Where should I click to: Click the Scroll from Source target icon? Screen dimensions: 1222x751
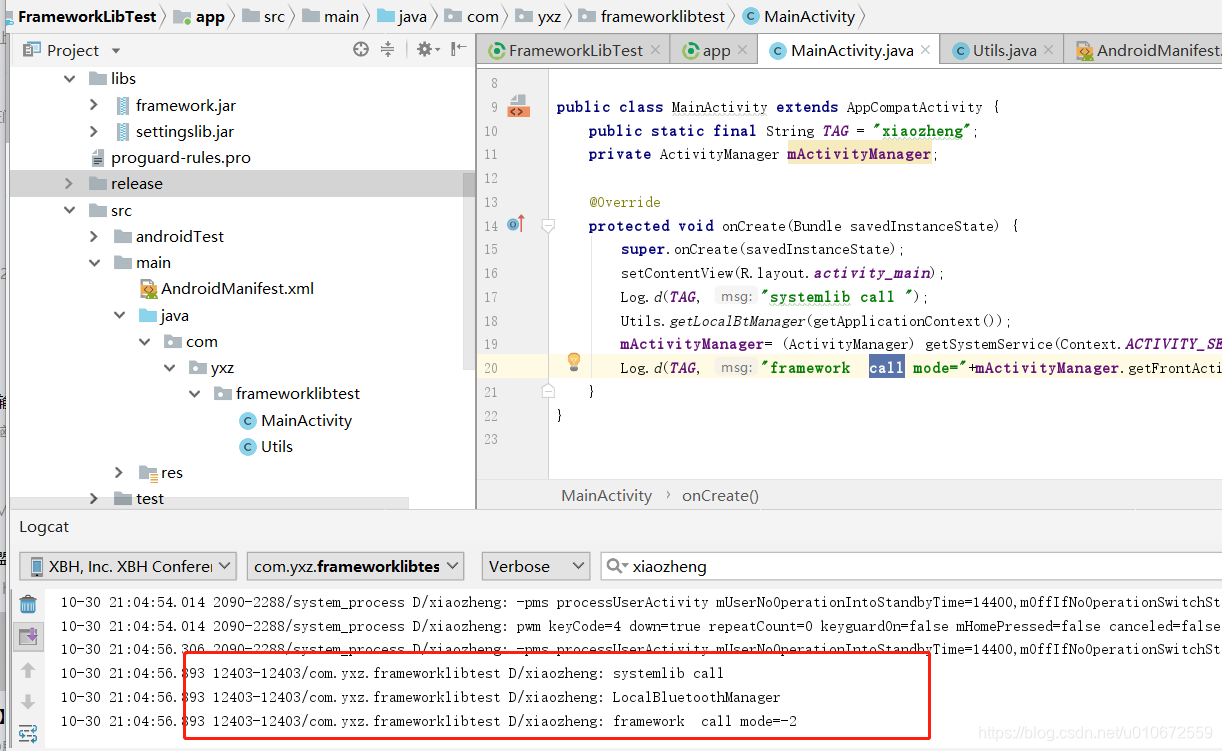(x=359, y=50)
